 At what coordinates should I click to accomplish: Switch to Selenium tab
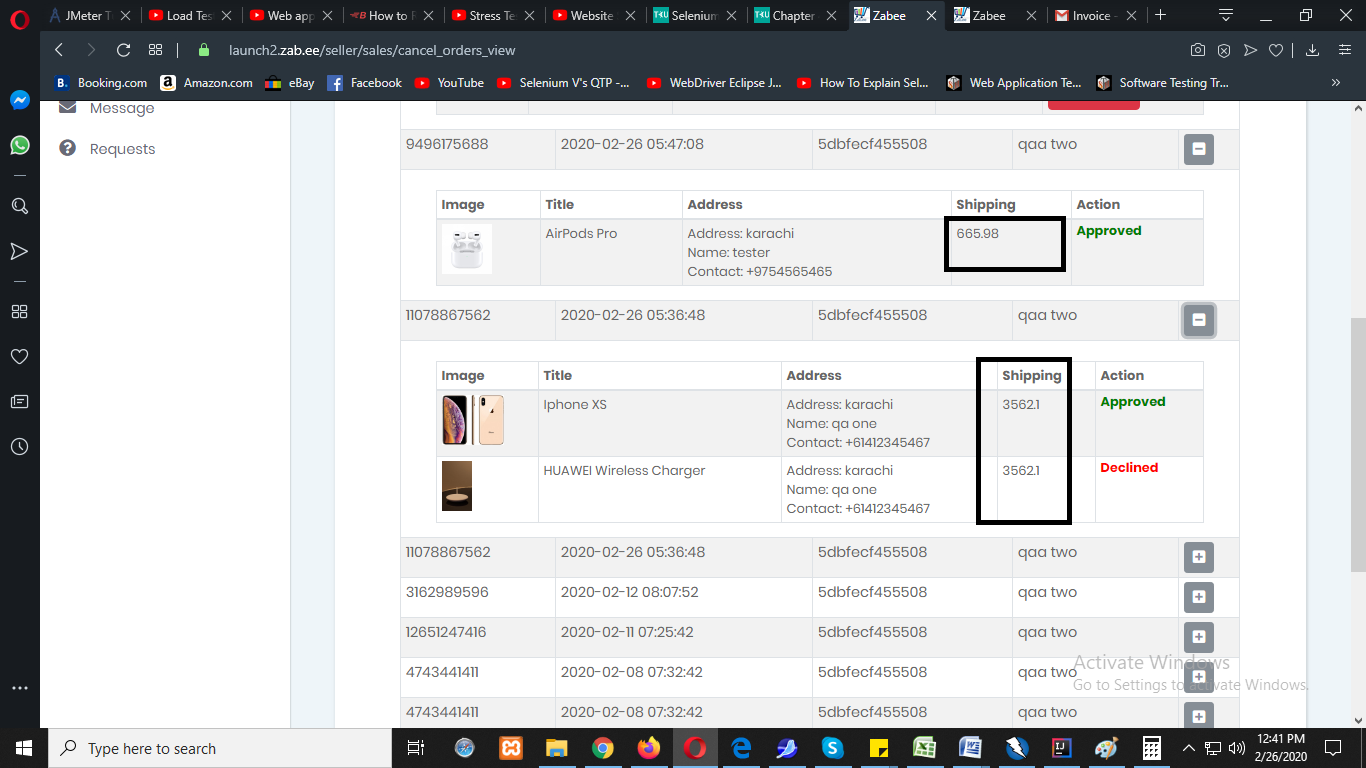696,15
